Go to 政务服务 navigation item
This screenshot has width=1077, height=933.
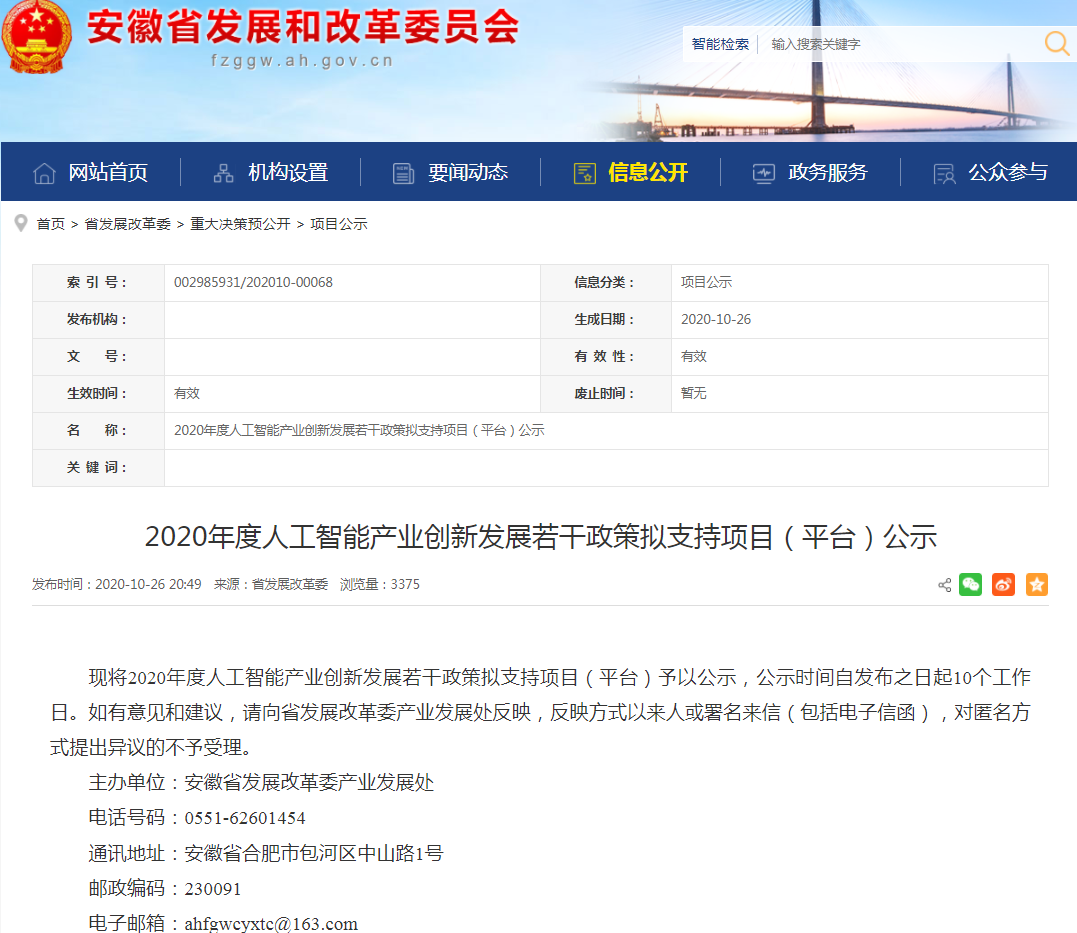(x=827, y=172)
